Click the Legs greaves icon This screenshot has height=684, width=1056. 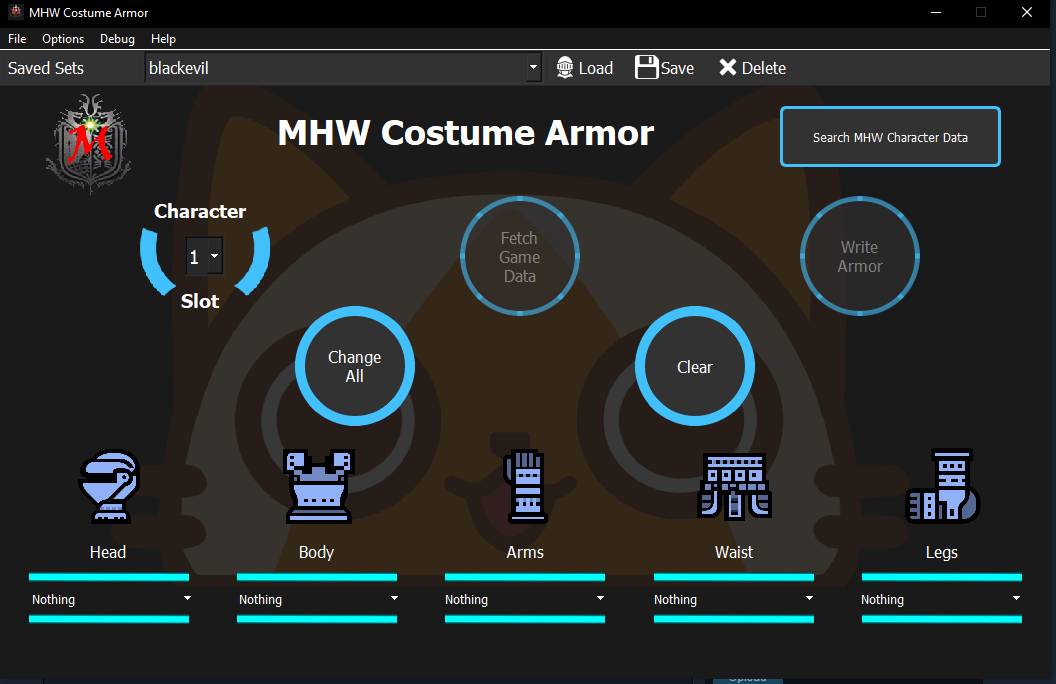coord(942,486)
